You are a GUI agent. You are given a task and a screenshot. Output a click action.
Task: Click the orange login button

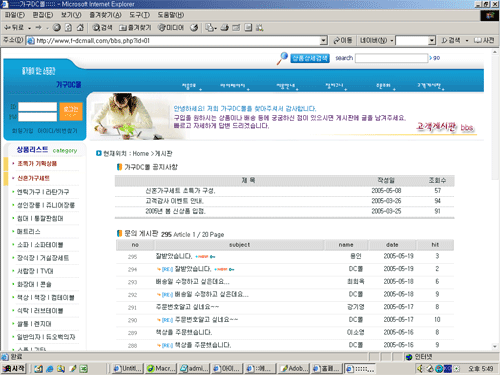(x=71, y=111)
